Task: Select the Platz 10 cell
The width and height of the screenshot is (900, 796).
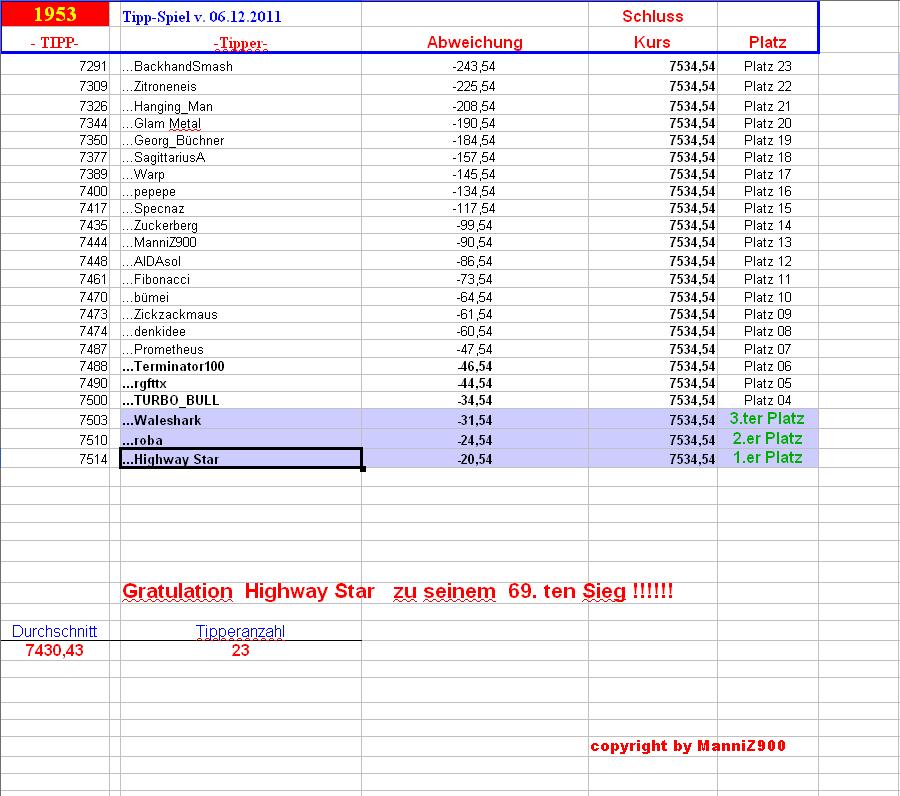Action: tap(767, 297)
